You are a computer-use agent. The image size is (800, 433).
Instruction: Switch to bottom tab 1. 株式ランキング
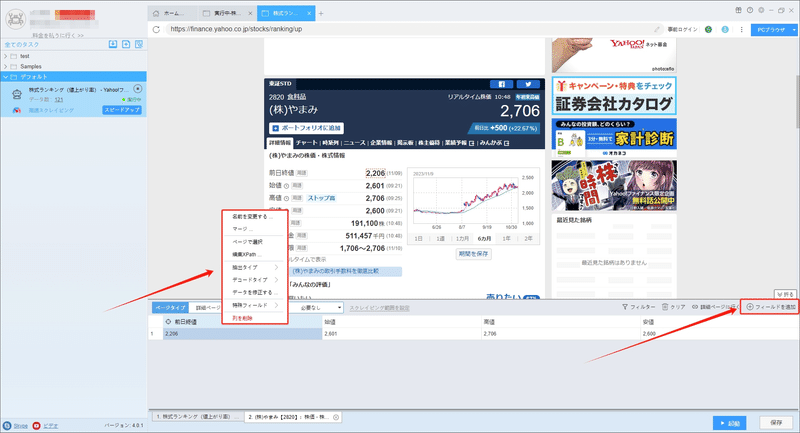click(196, 417)
